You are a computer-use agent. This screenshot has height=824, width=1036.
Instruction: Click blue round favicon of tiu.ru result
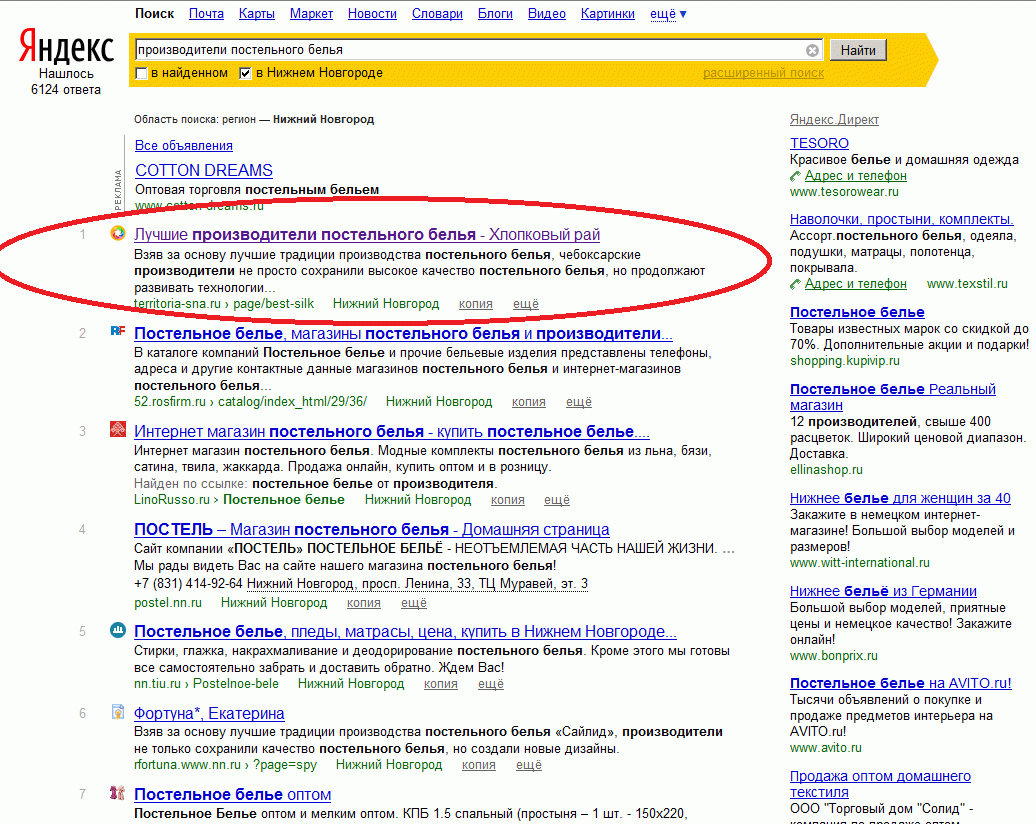[118, 630]
